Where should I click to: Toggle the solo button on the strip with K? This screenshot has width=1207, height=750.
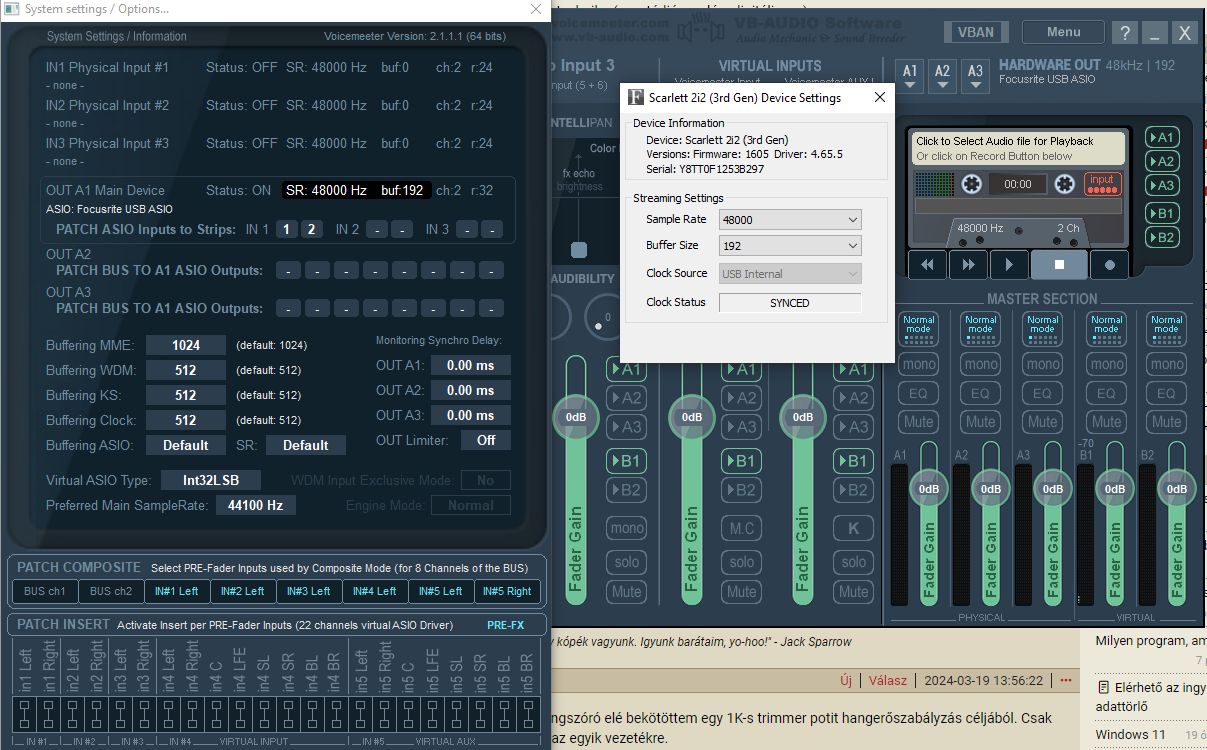(x=853, y=561)
